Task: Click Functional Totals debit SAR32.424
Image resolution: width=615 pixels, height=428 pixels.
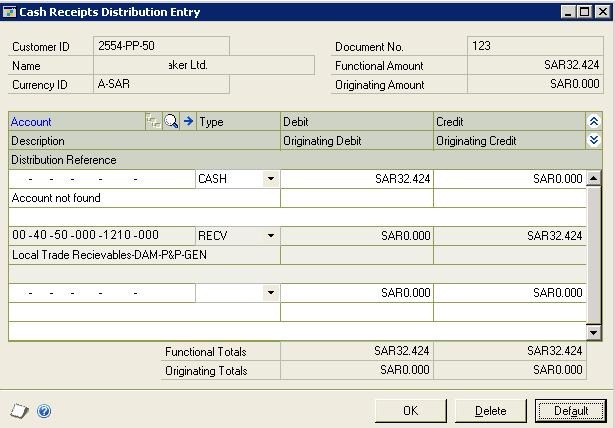Action: (357, 351)
